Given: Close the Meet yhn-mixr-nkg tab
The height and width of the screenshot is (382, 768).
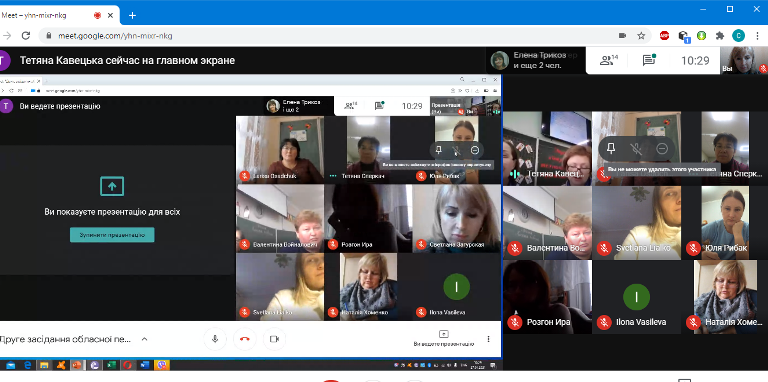Looking at the screenshot, I should tap(111, 15).
